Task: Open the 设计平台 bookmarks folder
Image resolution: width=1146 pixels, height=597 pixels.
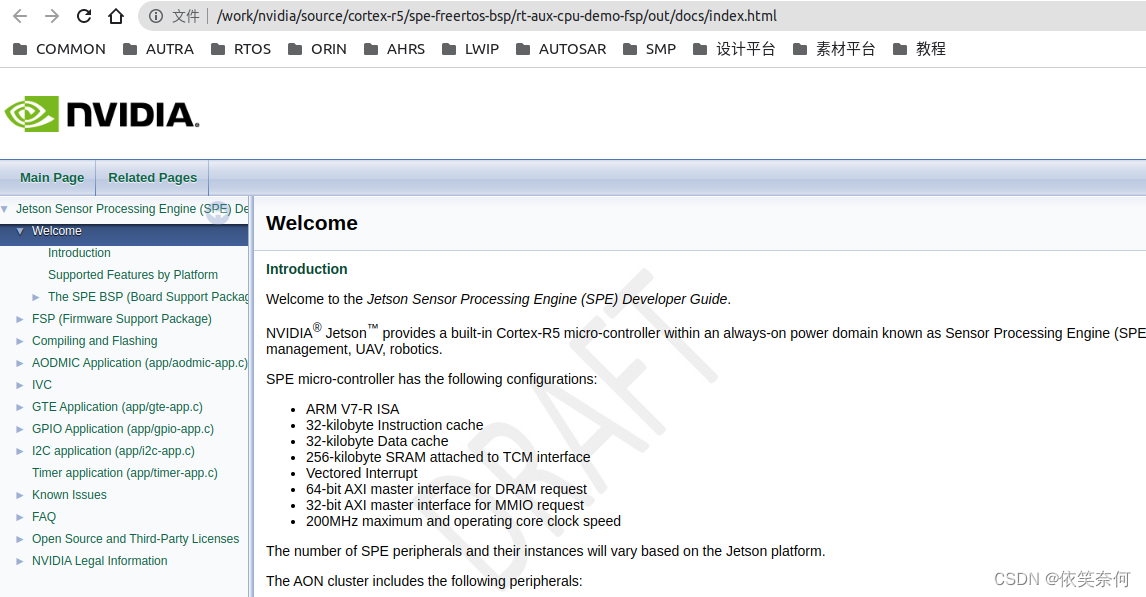Action: [x=734, y=49]
